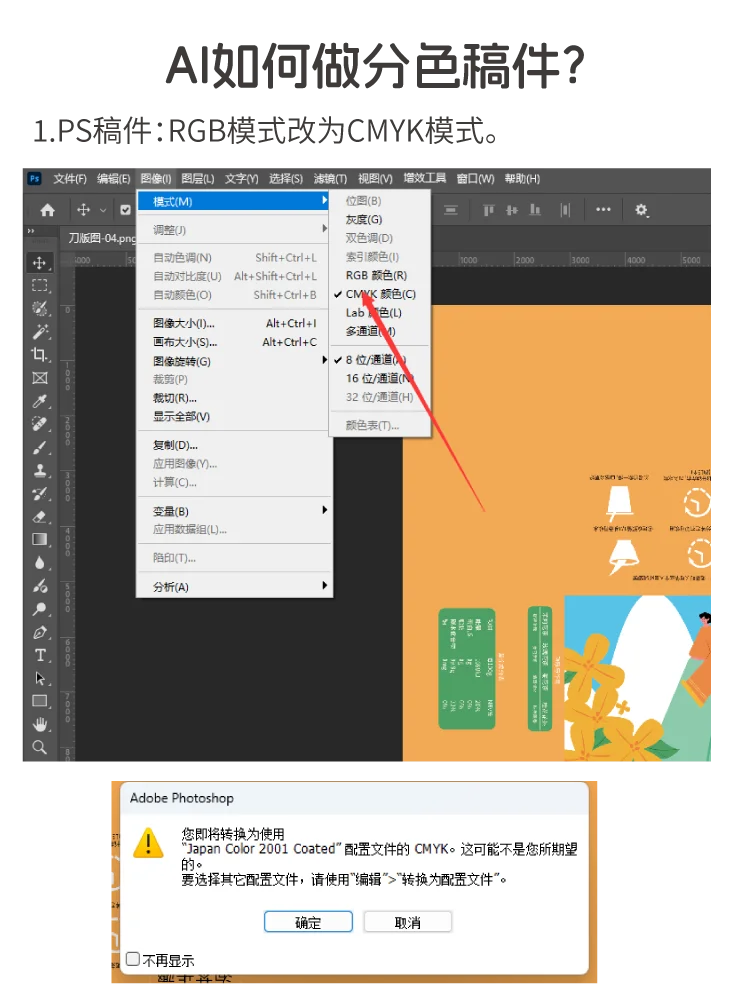Open the 窗口(W) menu
751x1001 pixels.
click(475, 179)
